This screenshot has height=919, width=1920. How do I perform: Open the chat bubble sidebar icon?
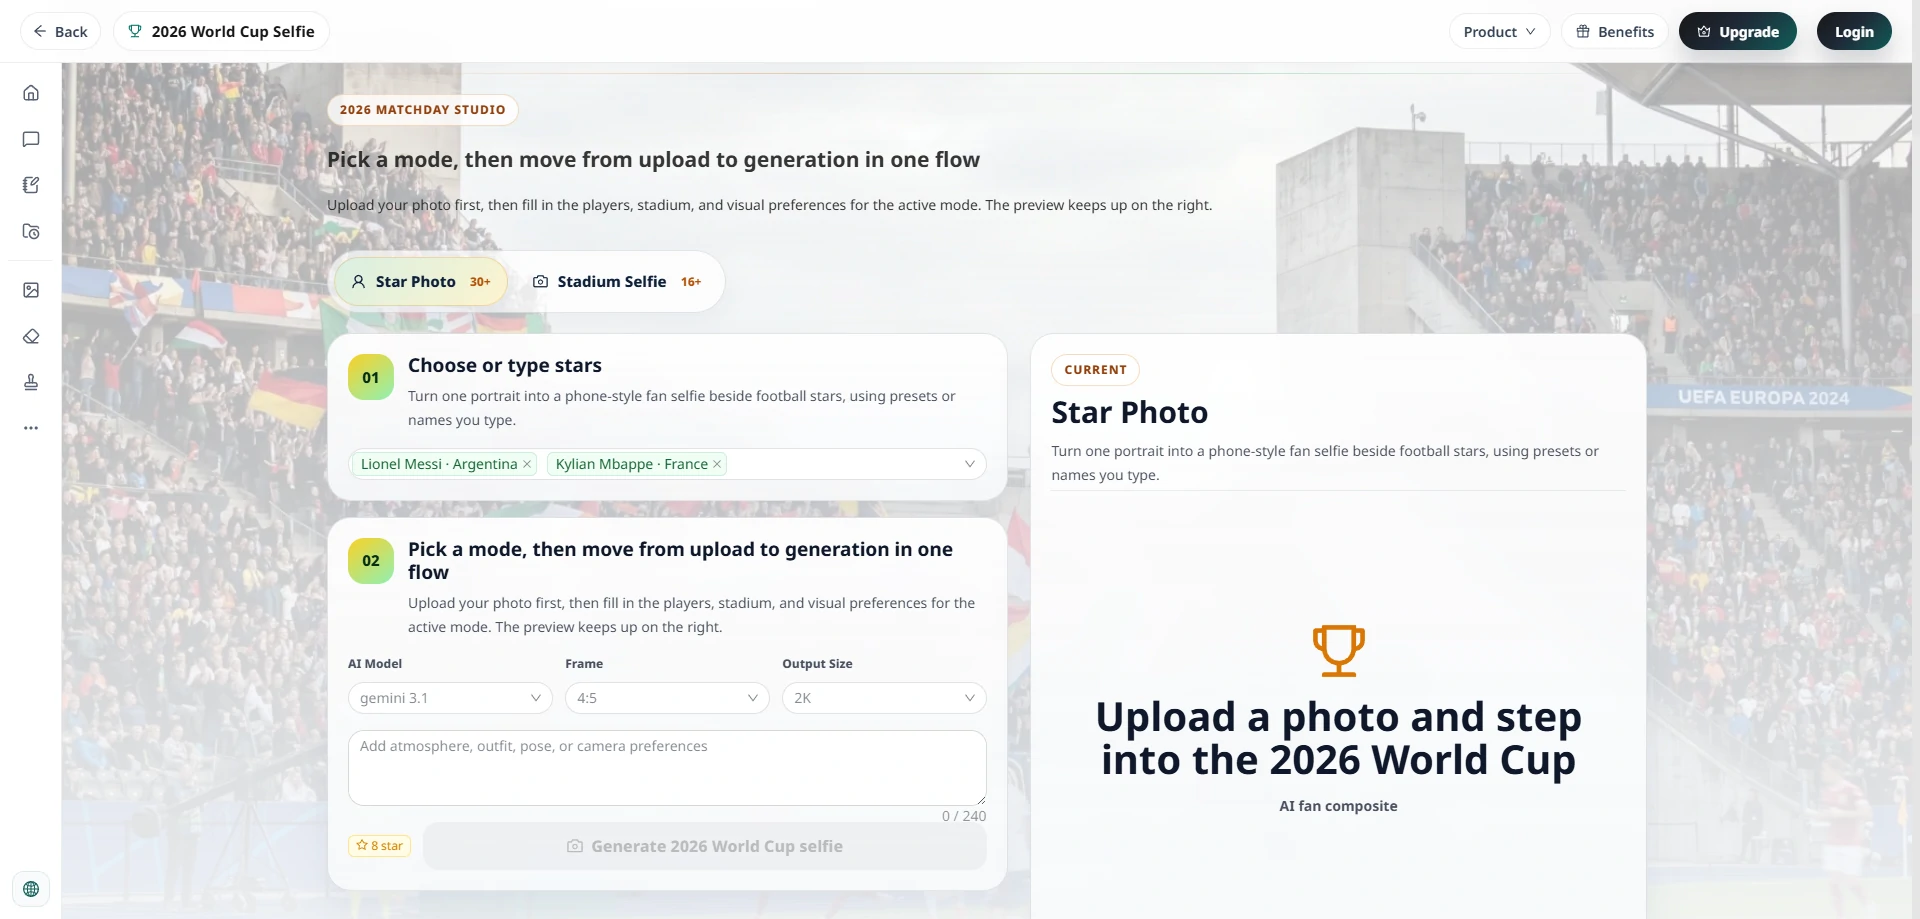click(x=31, y=139)
